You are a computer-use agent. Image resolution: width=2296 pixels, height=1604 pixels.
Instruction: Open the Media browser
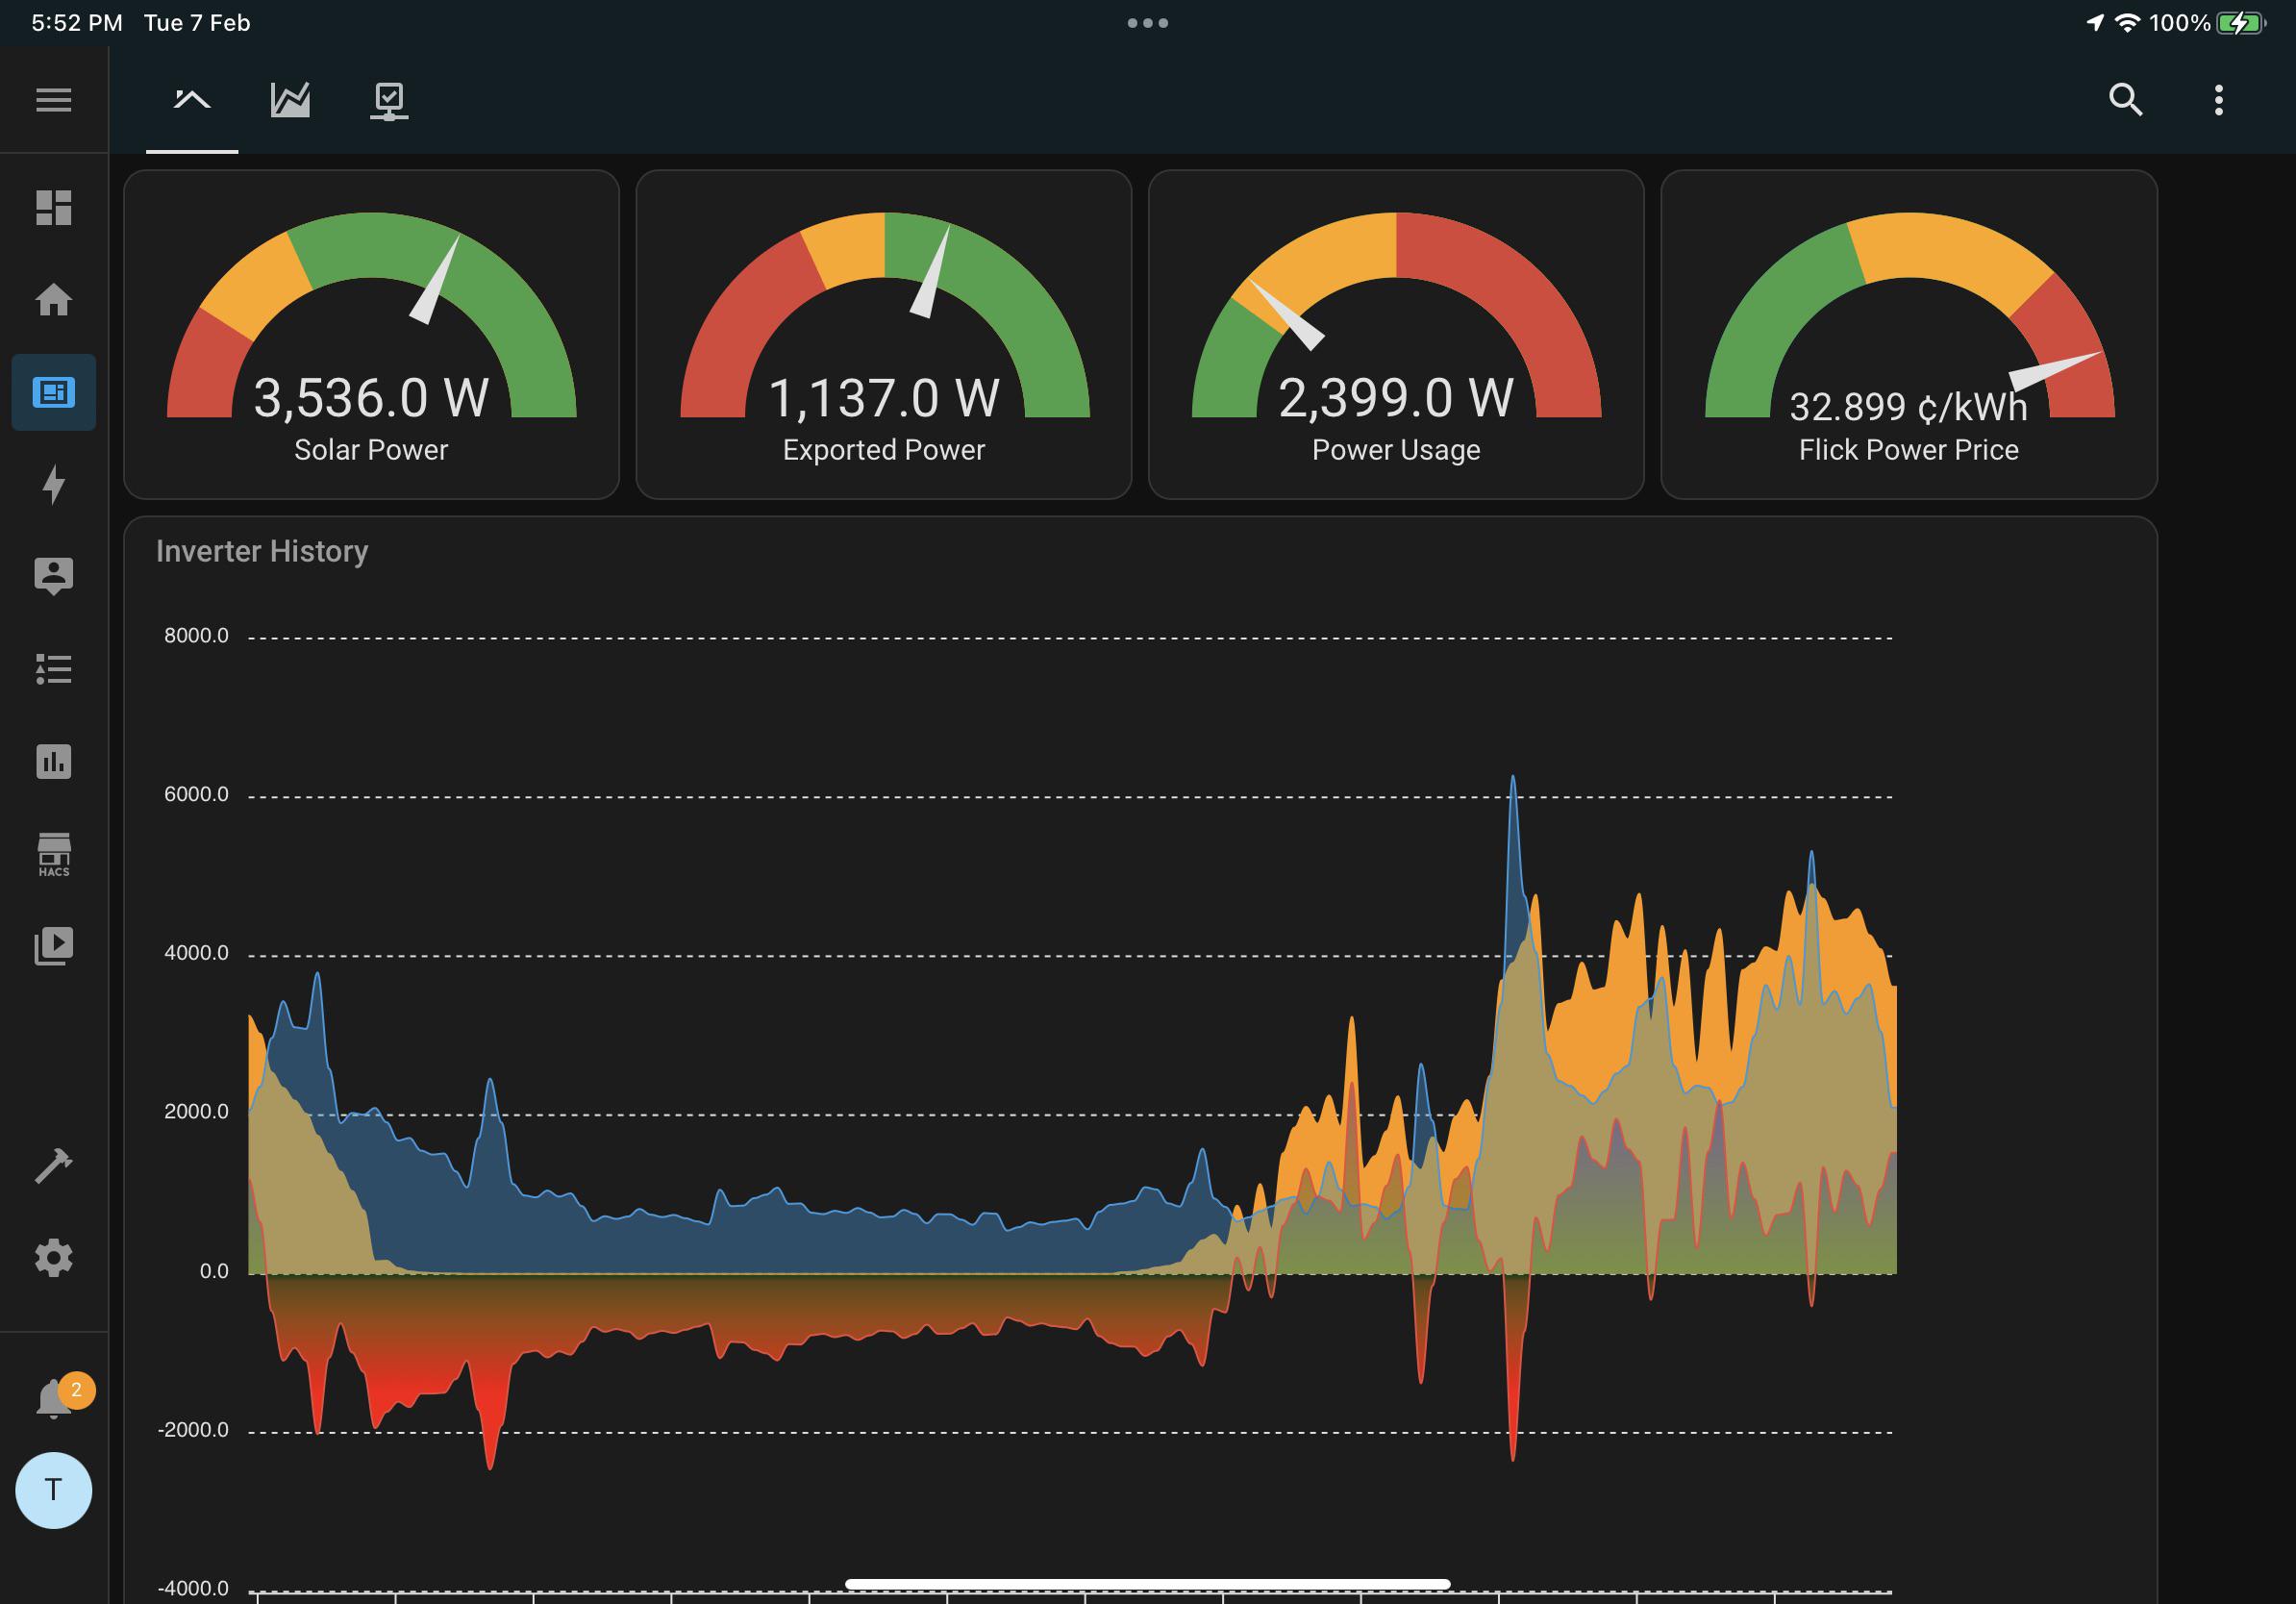(53, 945)
